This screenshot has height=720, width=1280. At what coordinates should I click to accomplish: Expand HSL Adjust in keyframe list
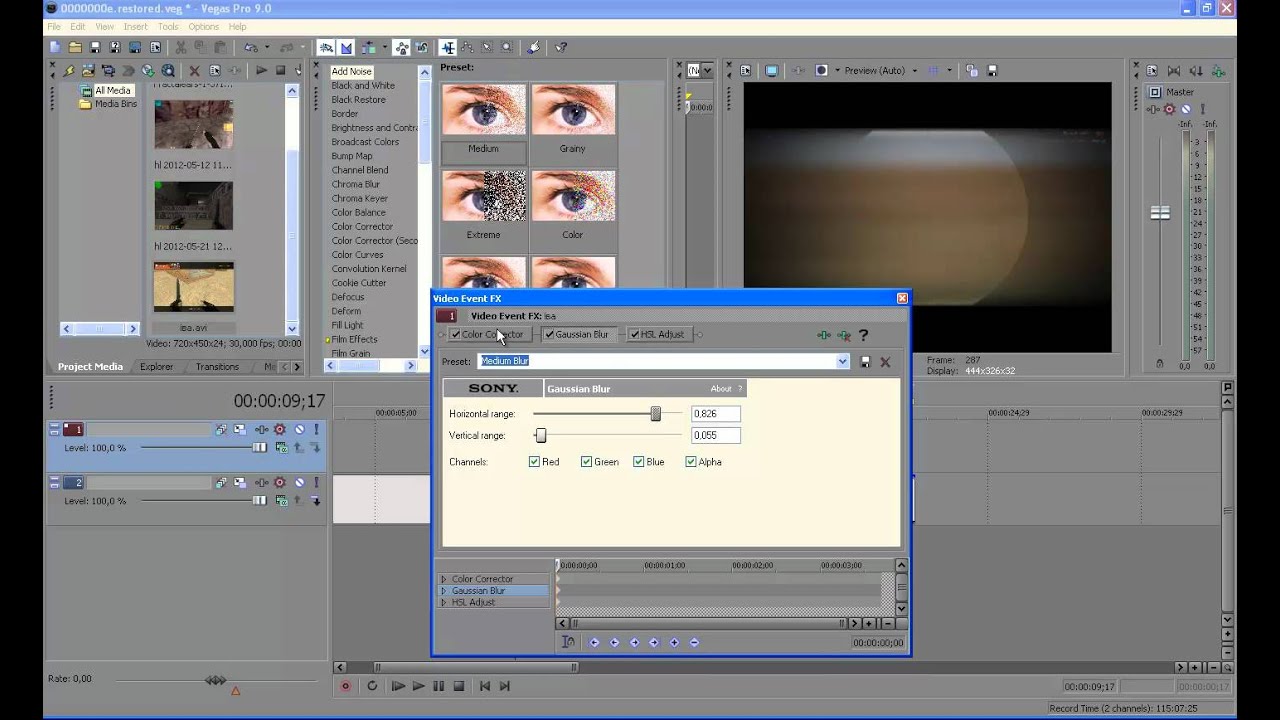[x=444, y=603]
